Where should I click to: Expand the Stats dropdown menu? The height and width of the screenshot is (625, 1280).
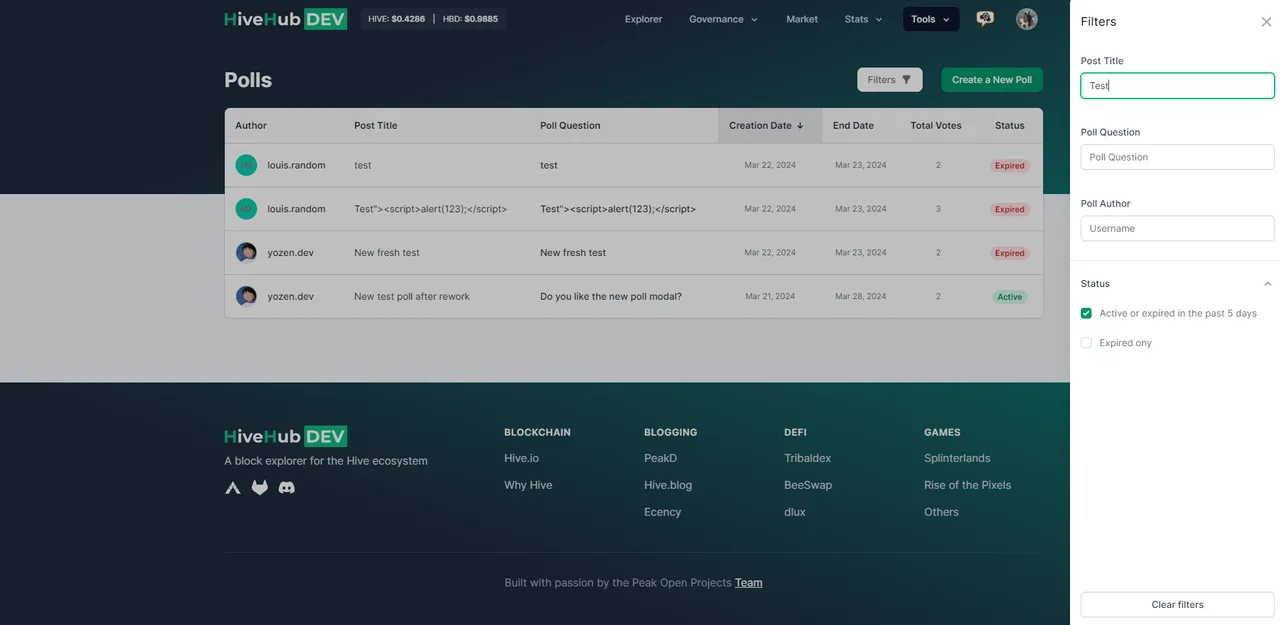[x=863, y=19]
